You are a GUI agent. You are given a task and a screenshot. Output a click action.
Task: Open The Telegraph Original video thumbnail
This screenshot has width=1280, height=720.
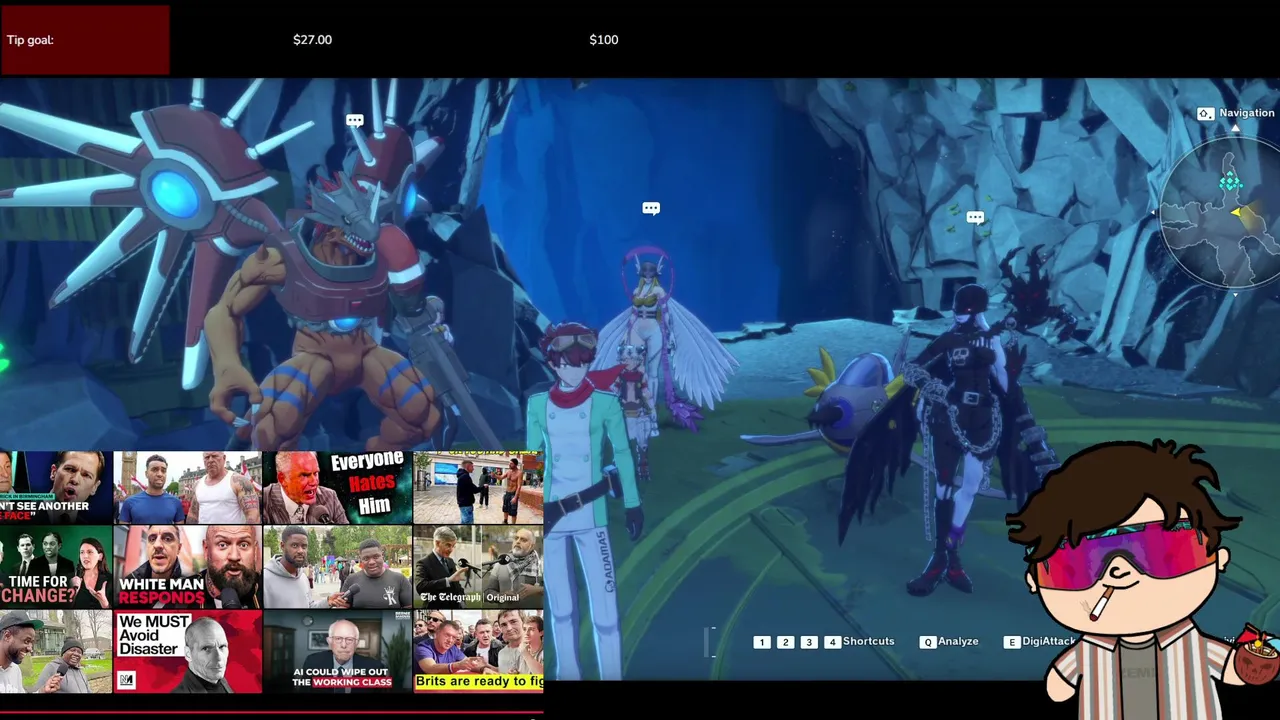478,567
